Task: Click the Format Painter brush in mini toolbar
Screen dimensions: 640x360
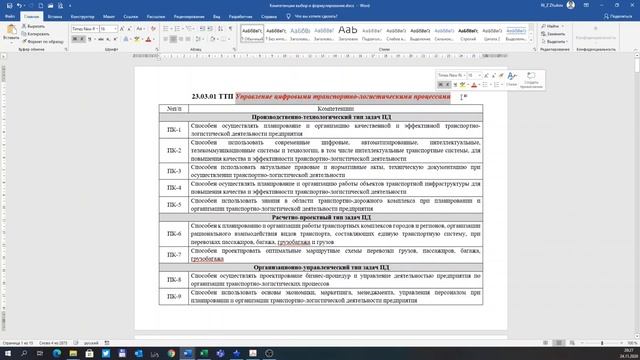Action: click(501, 76)
